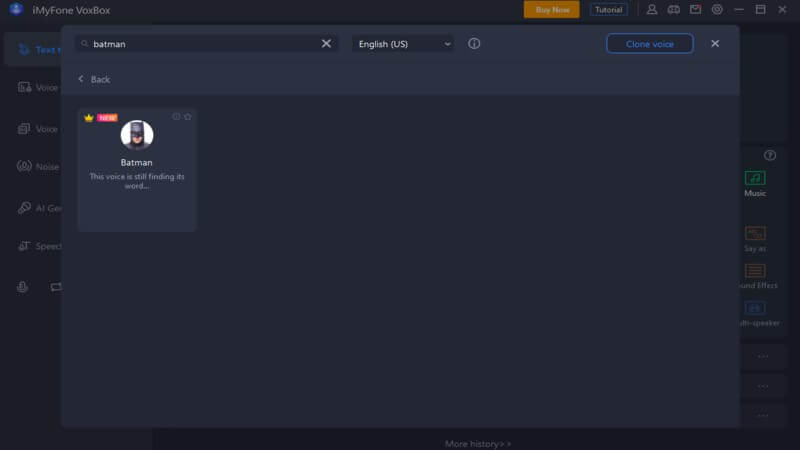Click the help question mark icon
Image resolution: width=800 pixels, height=450 pixels.
click(x=769, y=155)
